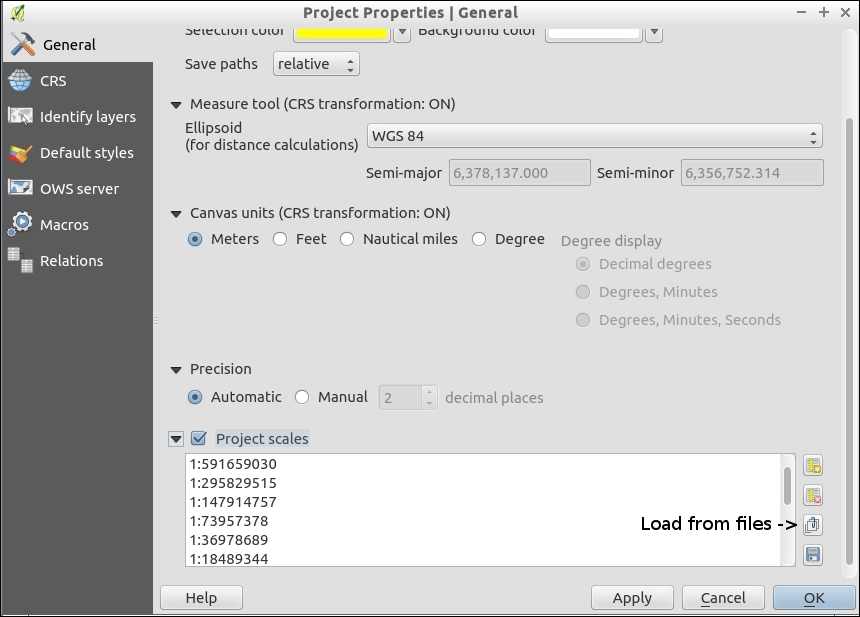Select the Feet canvas units option
The height and width of the screenshot is (617, 860).
[280, 239]
